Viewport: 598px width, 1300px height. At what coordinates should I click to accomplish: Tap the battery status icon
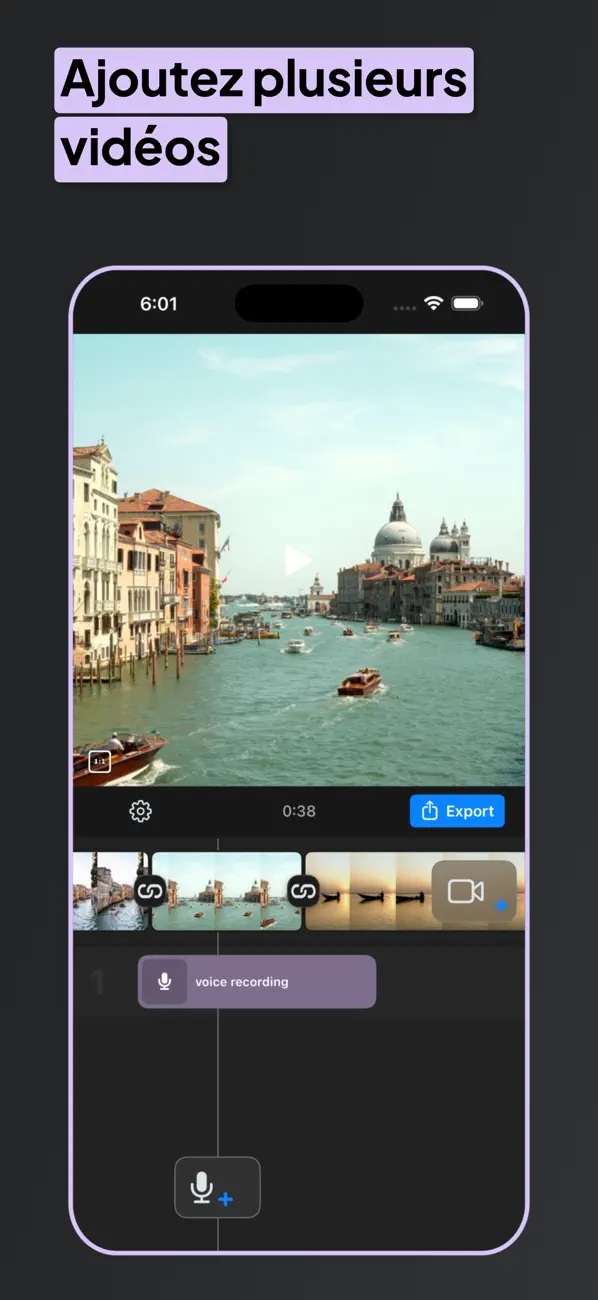click(x=467, y=303)
